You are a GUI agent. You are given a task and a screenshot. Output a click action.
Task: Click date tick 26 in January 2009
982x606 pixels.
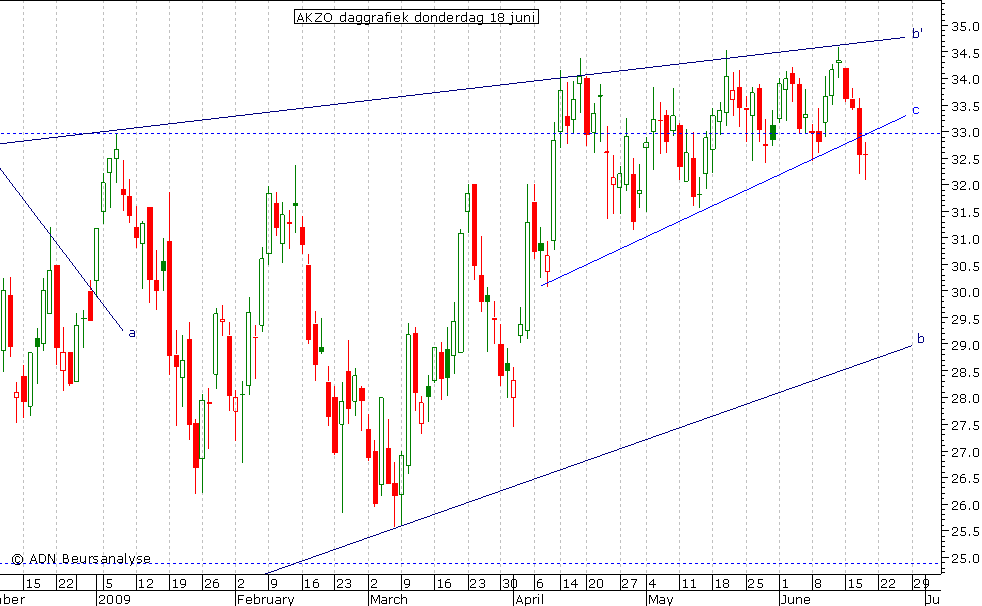(212, 583)
